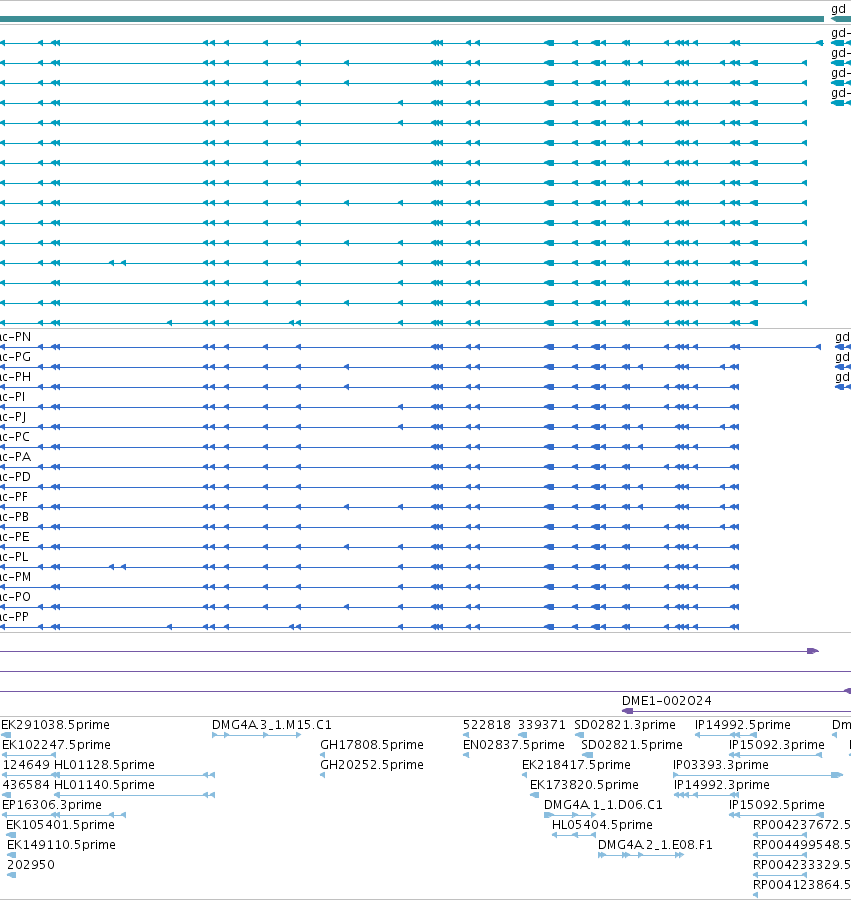Click the HL01140.5prime label
The width and height of the screenshot is (851, 900).
(104, 785)
